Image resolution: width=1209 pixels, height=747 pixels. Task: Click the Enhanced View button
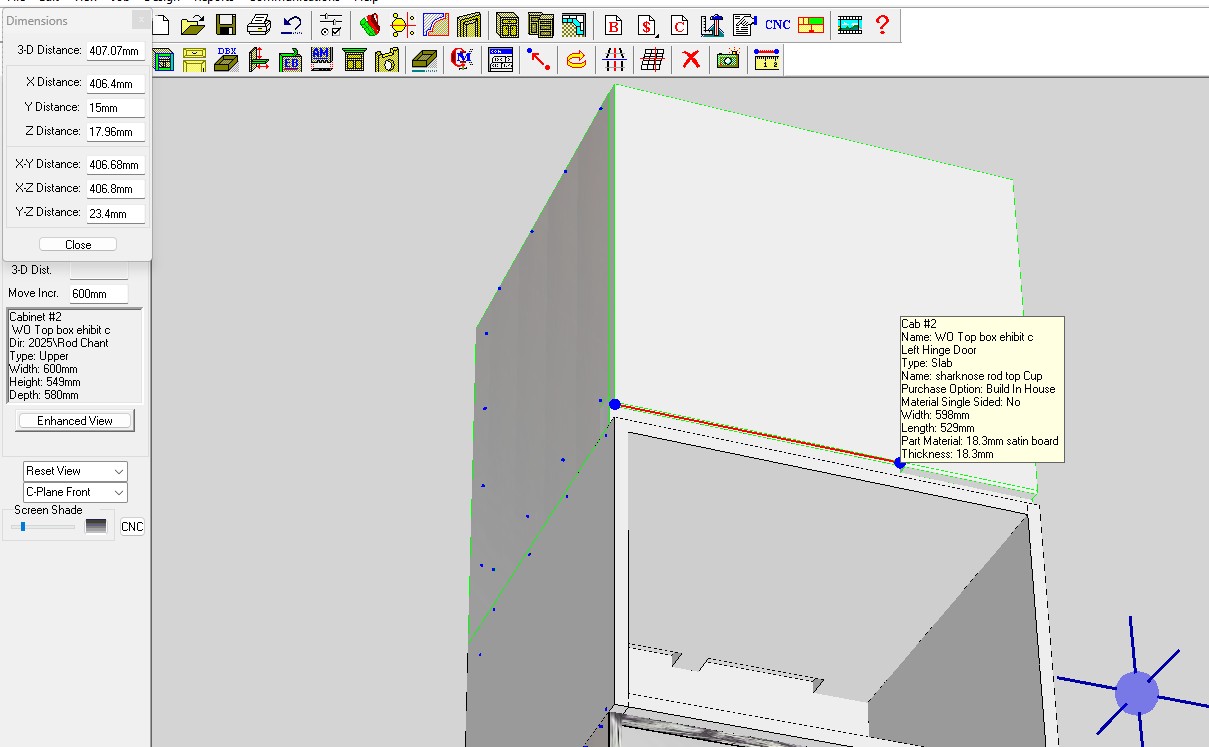(x=75, y=421)
